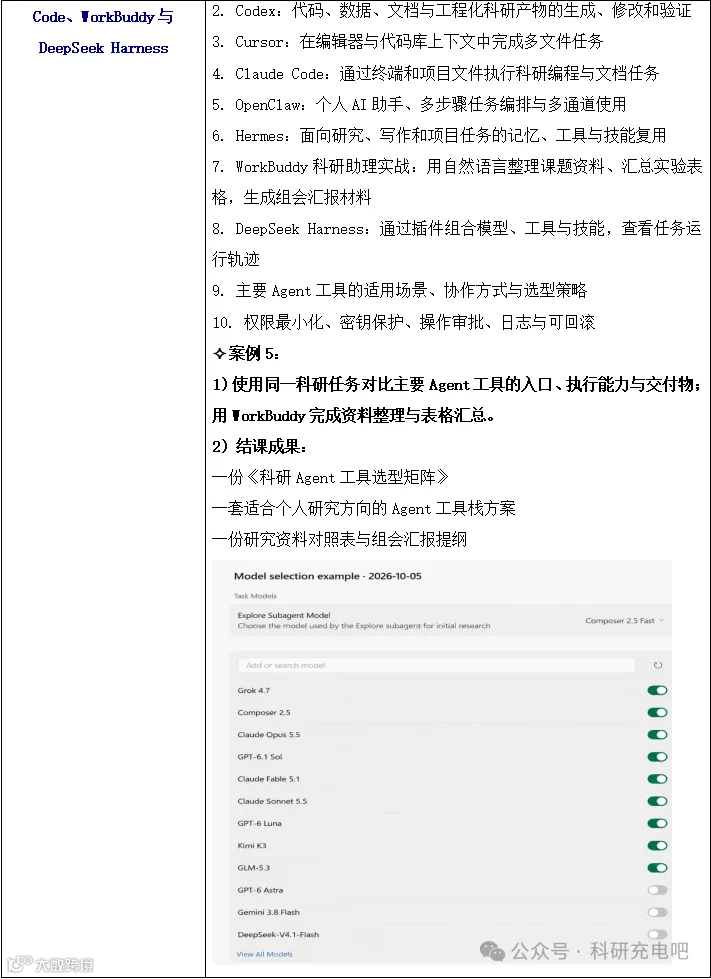The image size is (711, 979).
Task: Click the line 7. WorkBuddy 科研助理实战
Action: point(457,182)
